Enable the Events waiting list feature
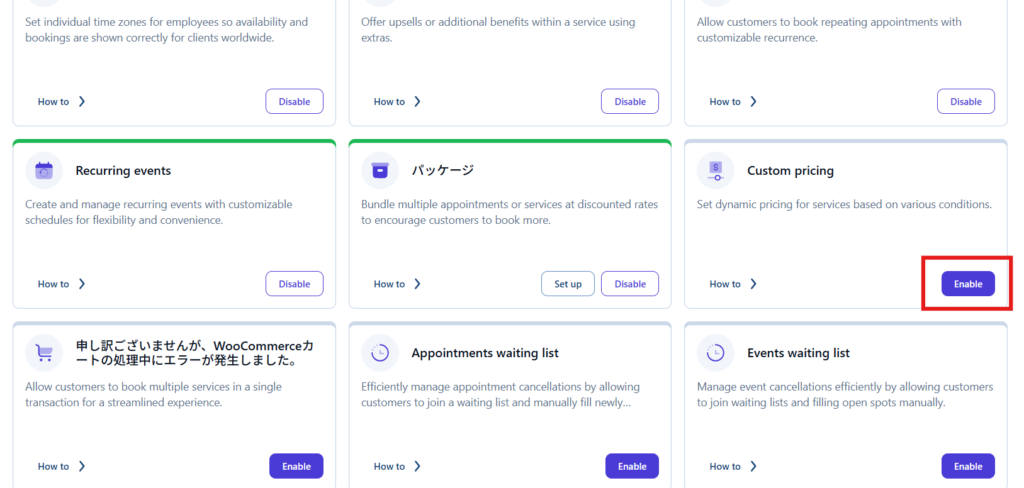The width and height of the screenshot is (1024, 488). coord(967,466)
